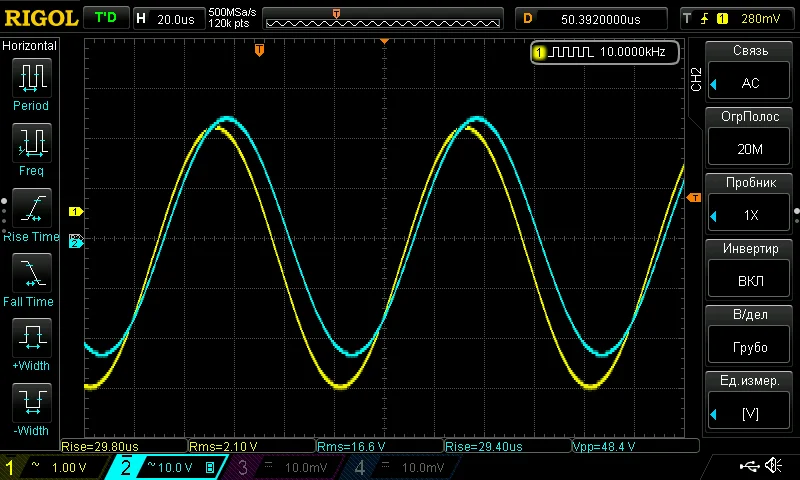
Task: Click the 10.0000kHz frequency counter value
Action: (633, 52)
